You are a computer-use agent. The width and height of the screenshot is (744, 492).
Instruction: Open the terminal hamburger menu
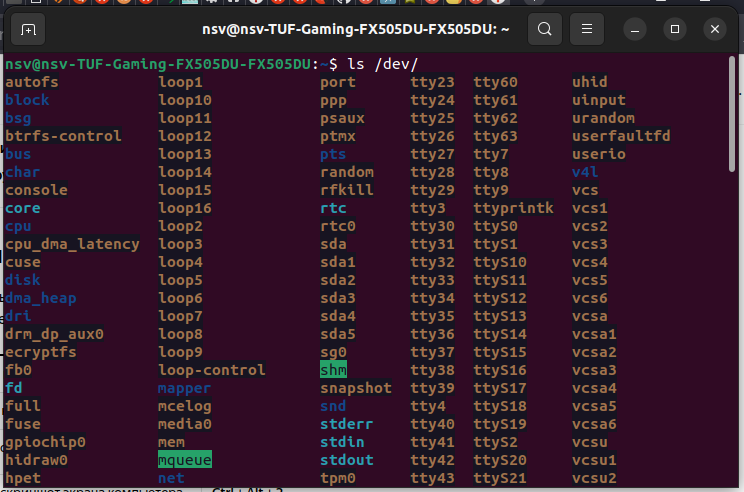(x=587, y=29)
